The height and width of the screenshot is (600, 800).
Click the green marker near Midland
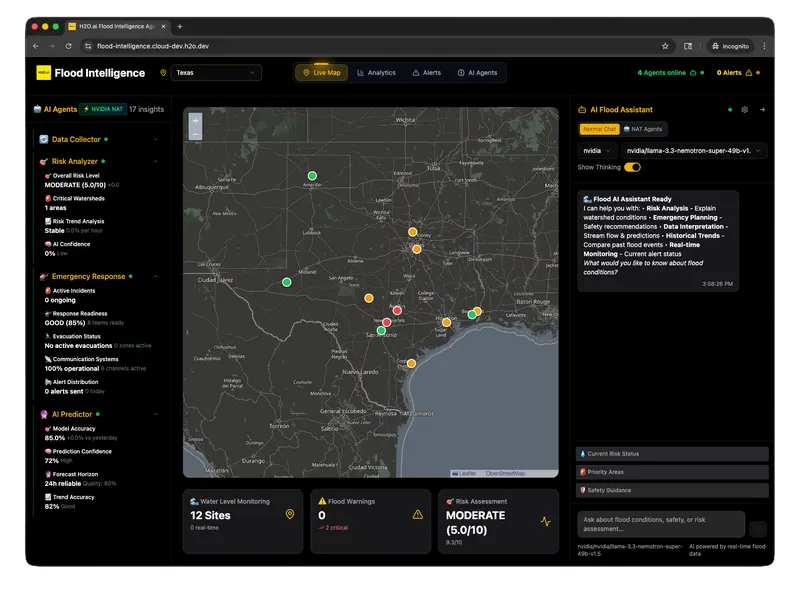pyautogui.click(x=287, y=282)
